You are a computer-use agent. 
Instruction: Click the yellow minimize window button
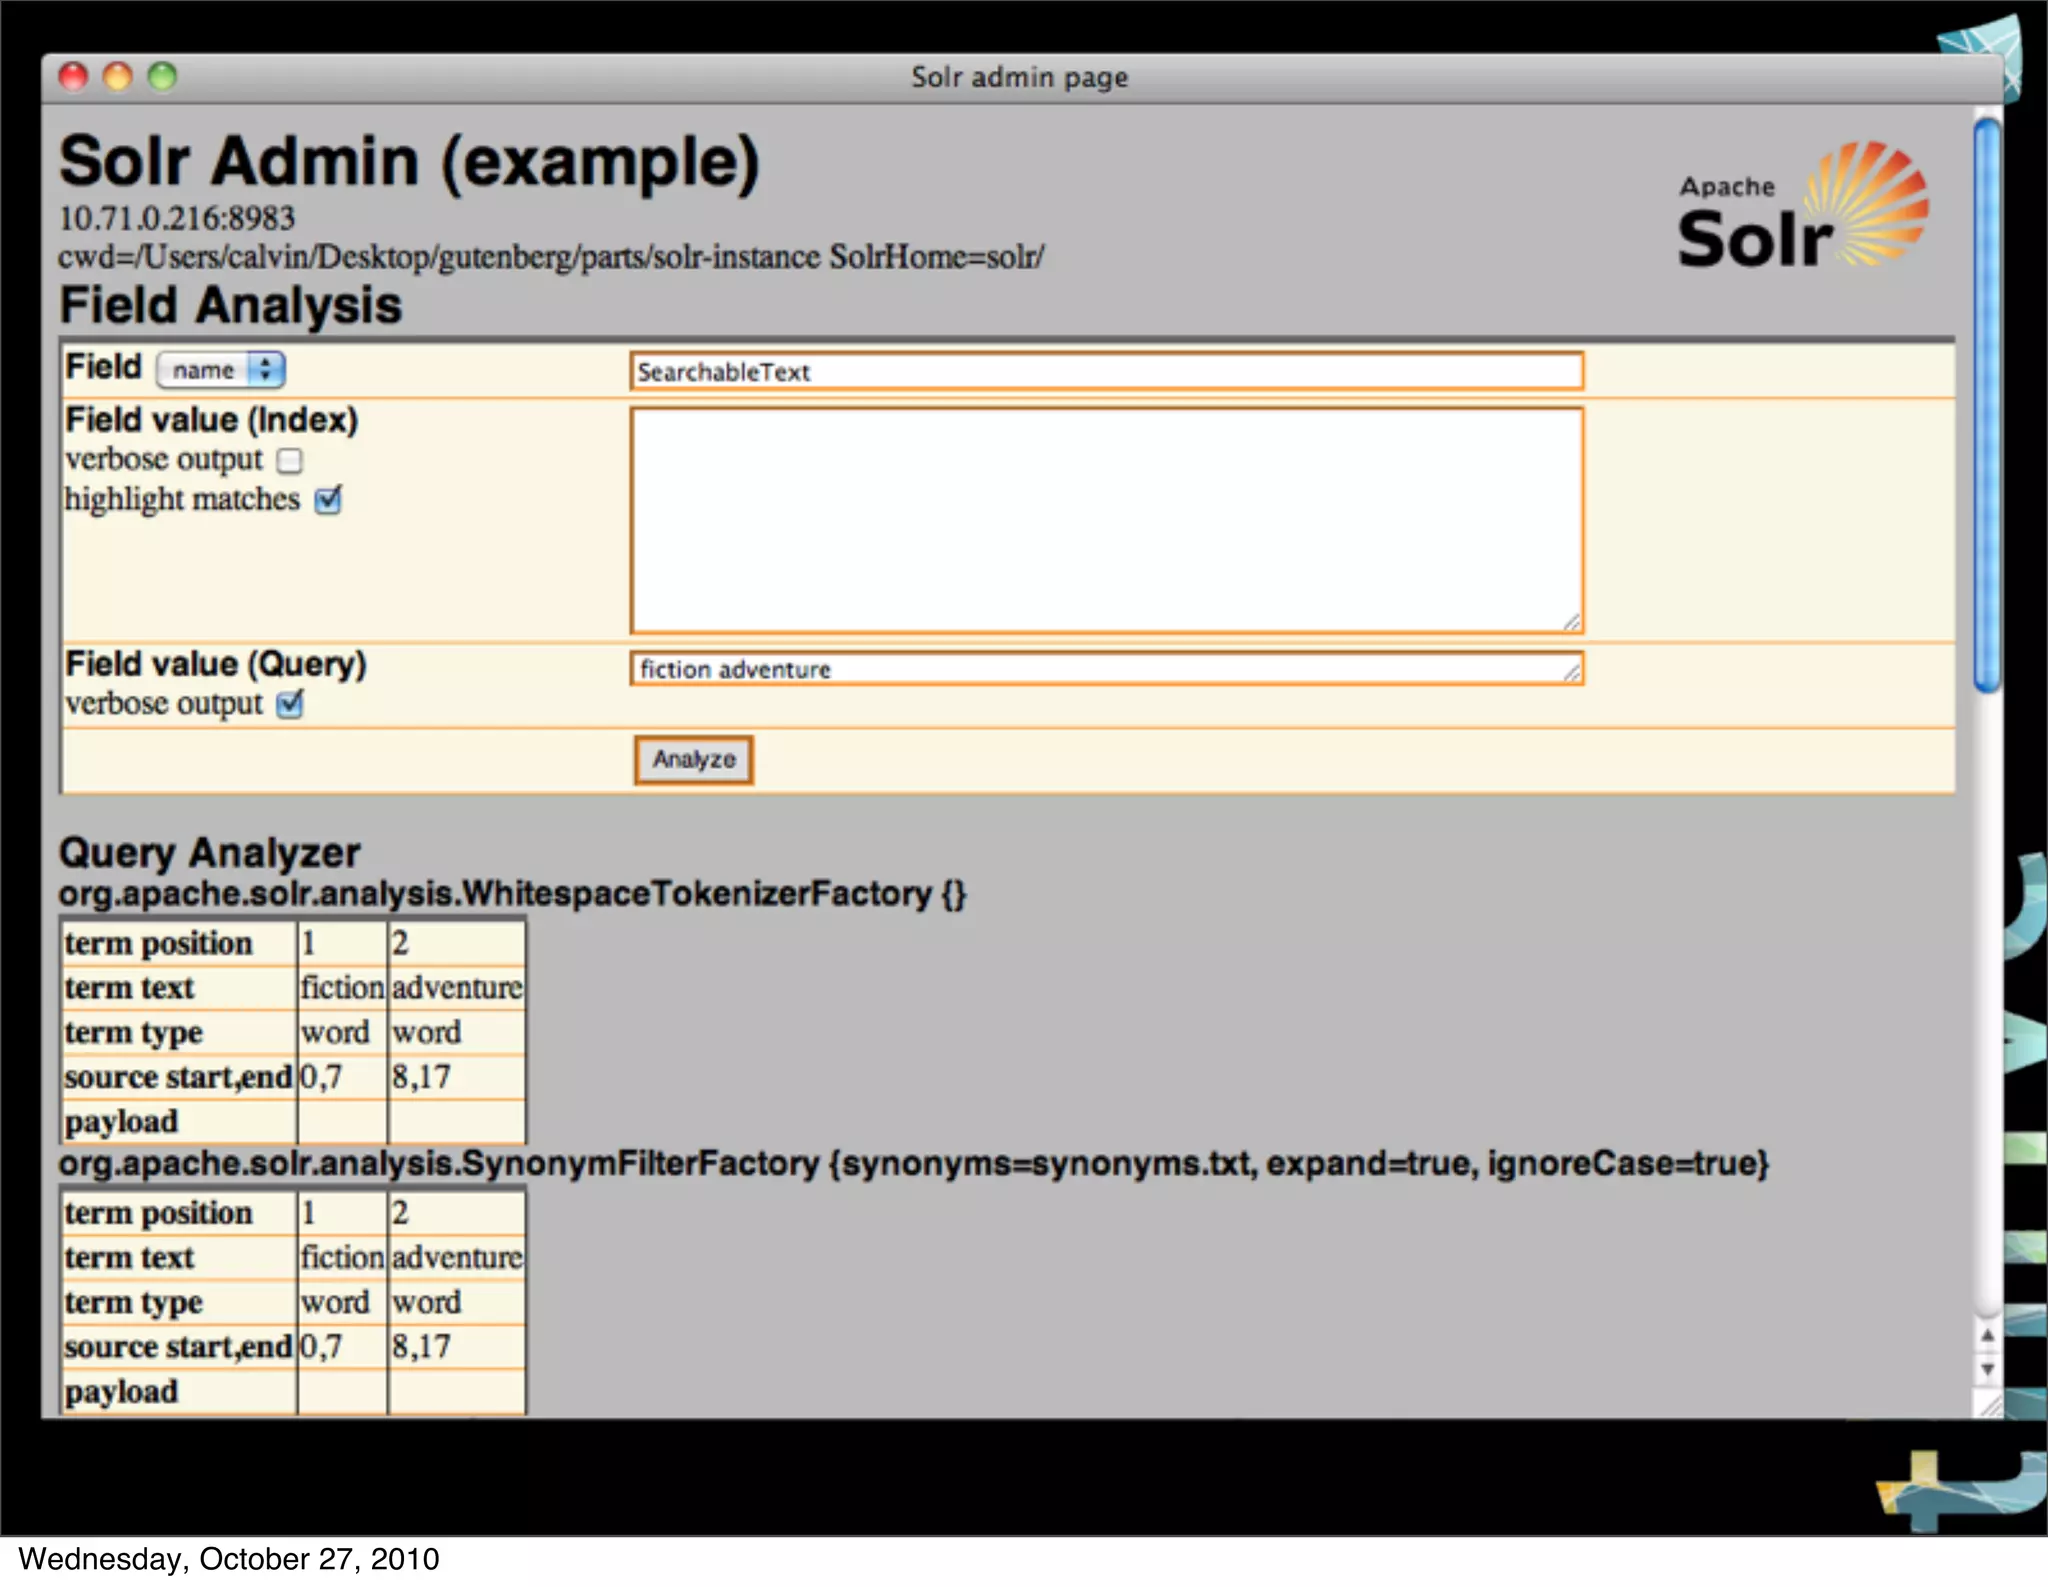[118, 77]
